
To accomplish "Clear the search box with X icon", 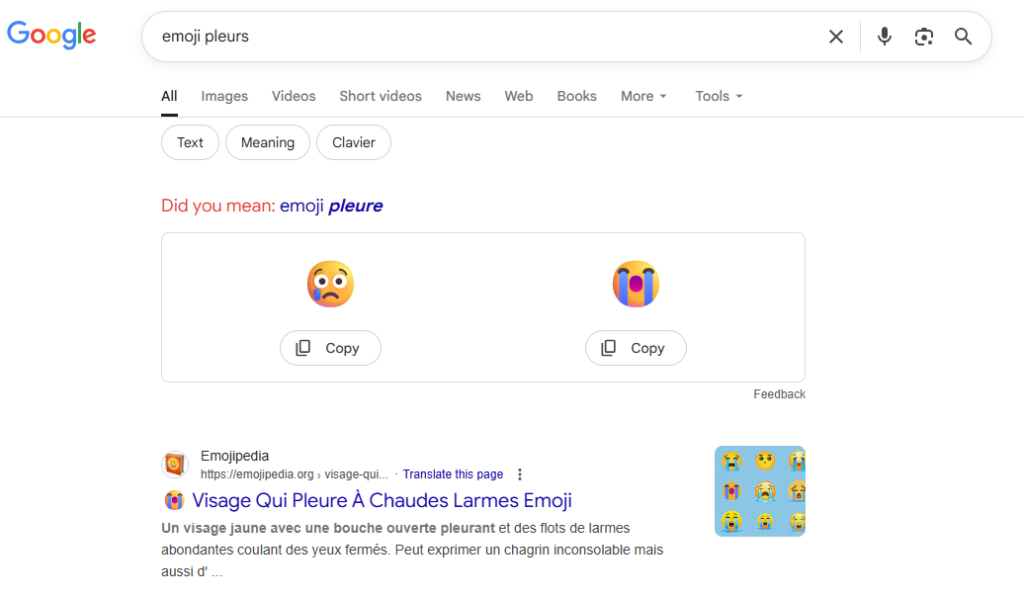I will coord(836,37).
